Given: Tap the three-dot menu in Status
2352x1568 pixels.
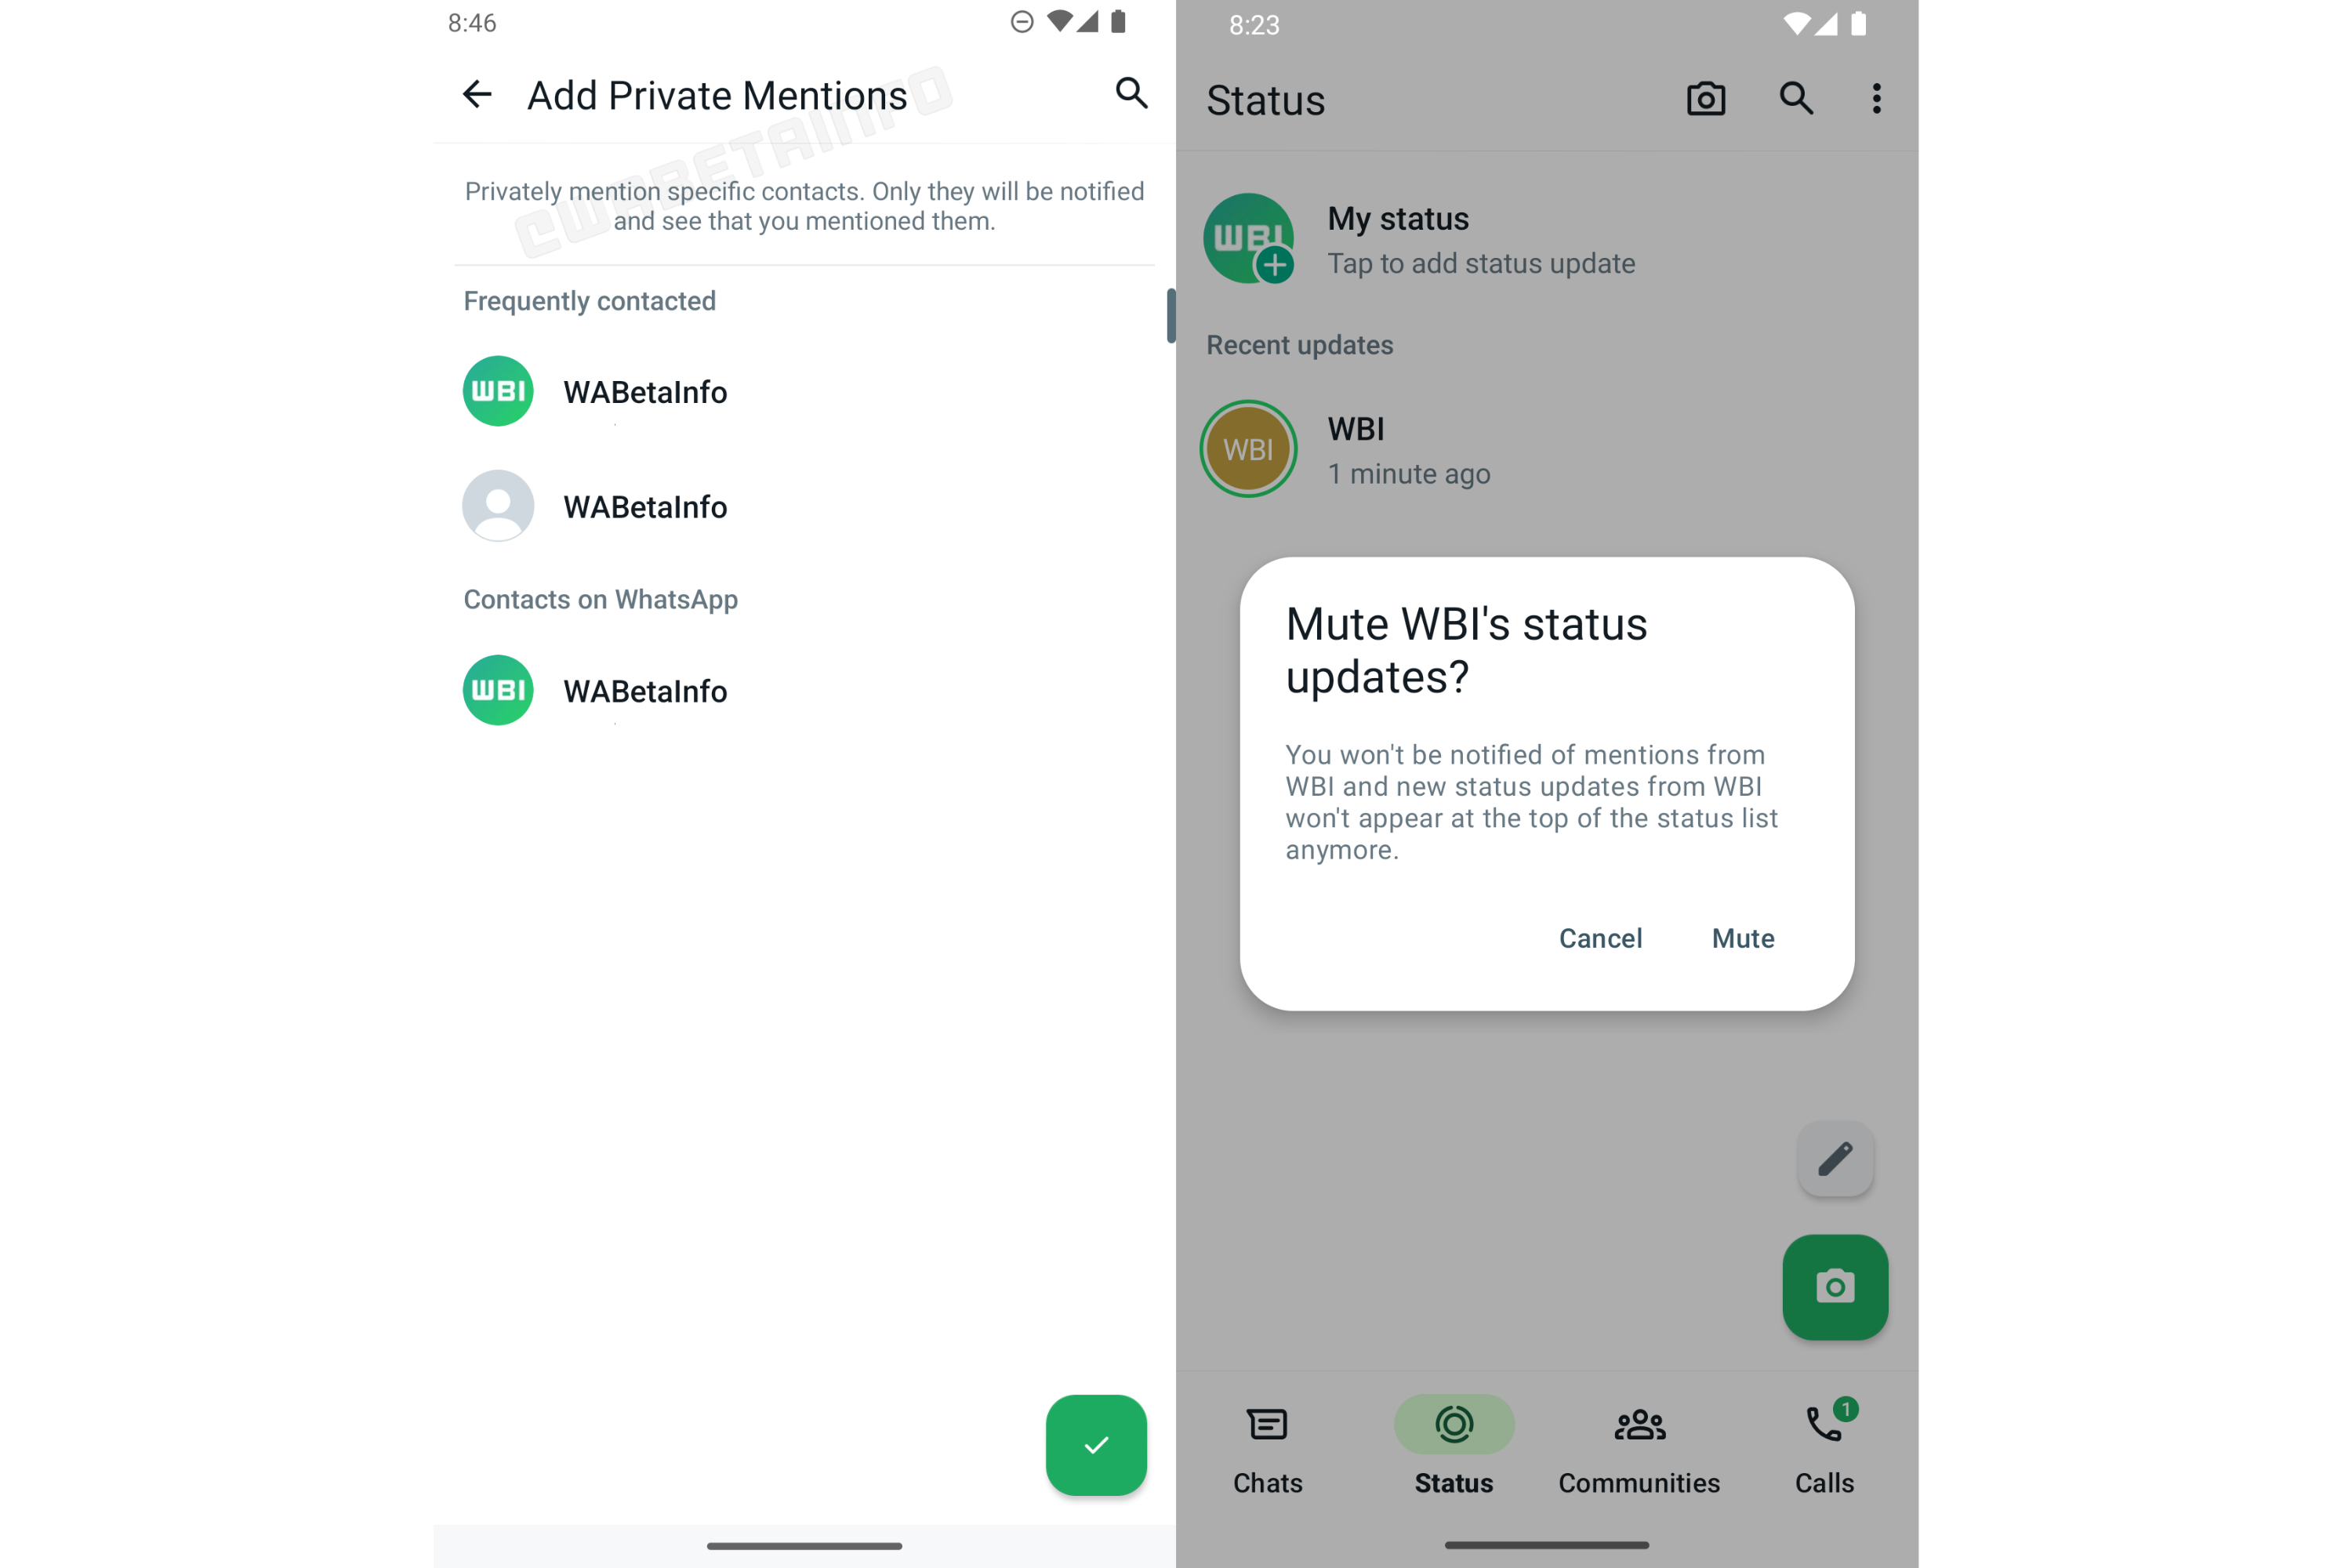Looking at the screenshot, I should pyautogui.click(x=1876, y=98).
